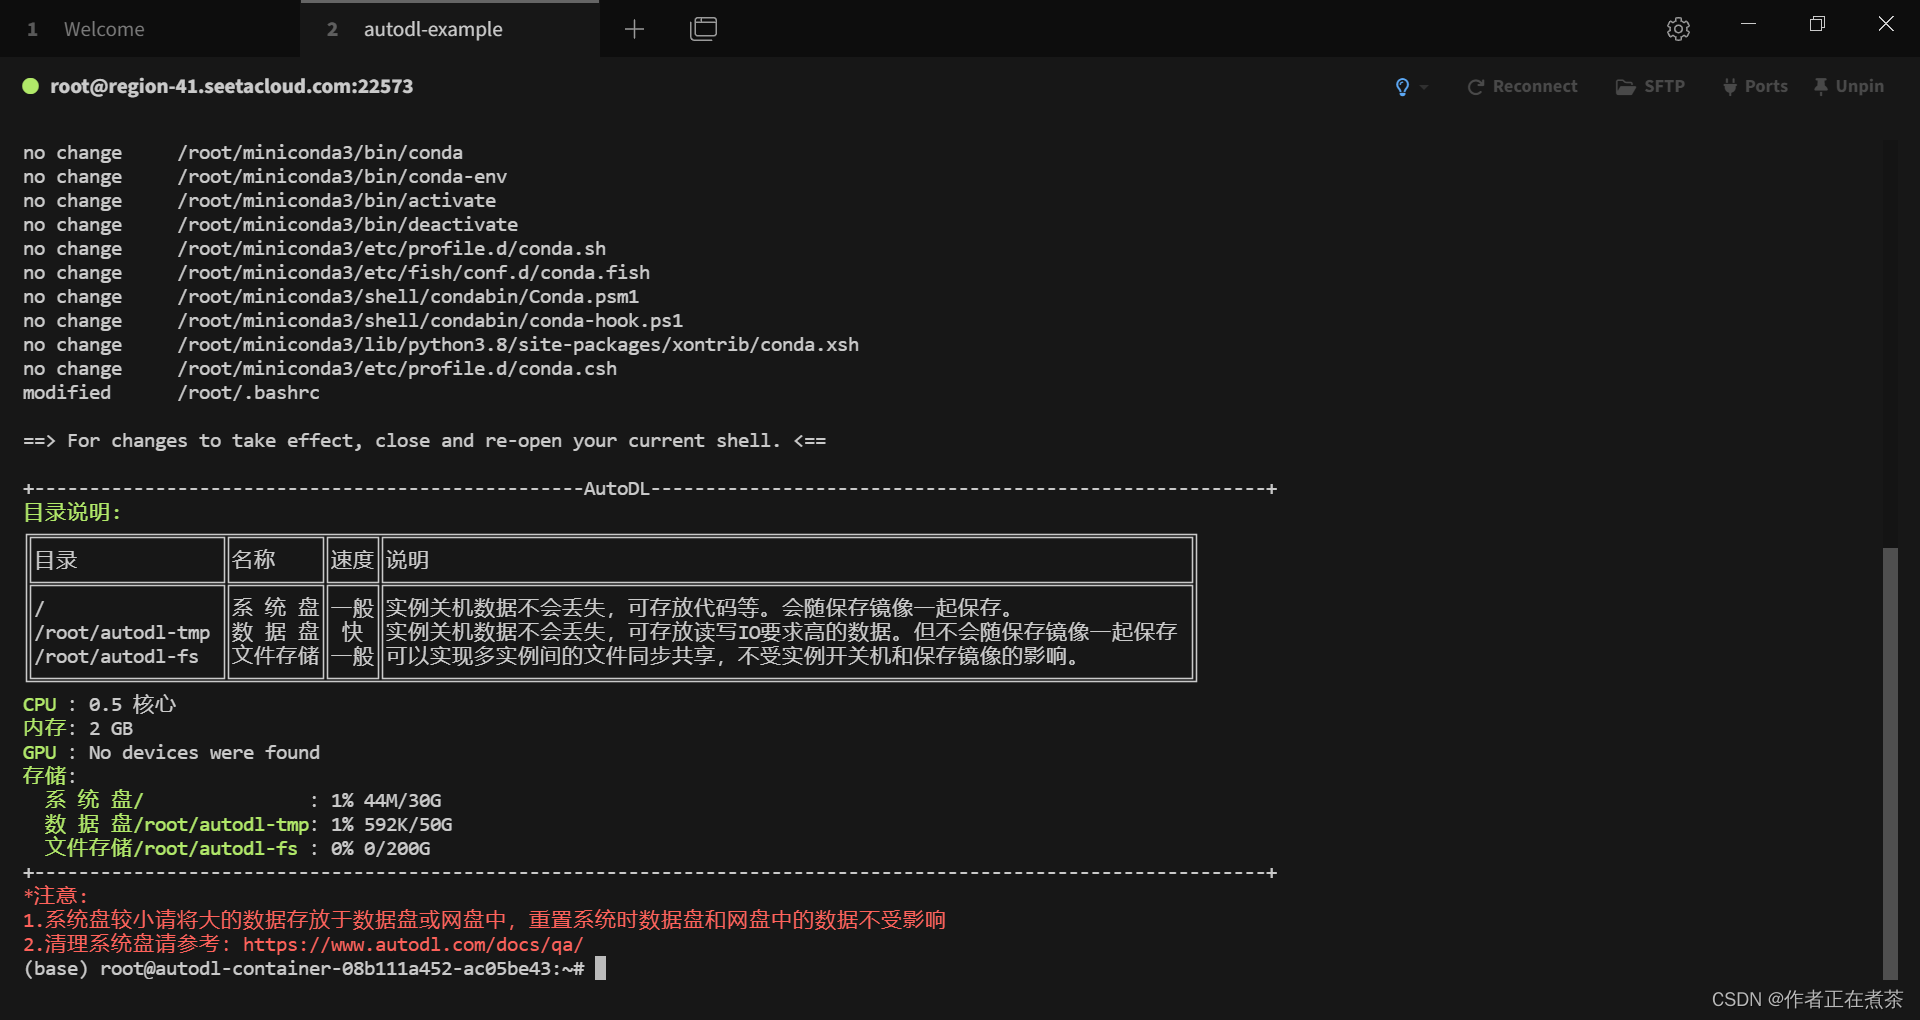Minimize the terminal window
Screen dimensions: 1920x1020
[1748, 24]
